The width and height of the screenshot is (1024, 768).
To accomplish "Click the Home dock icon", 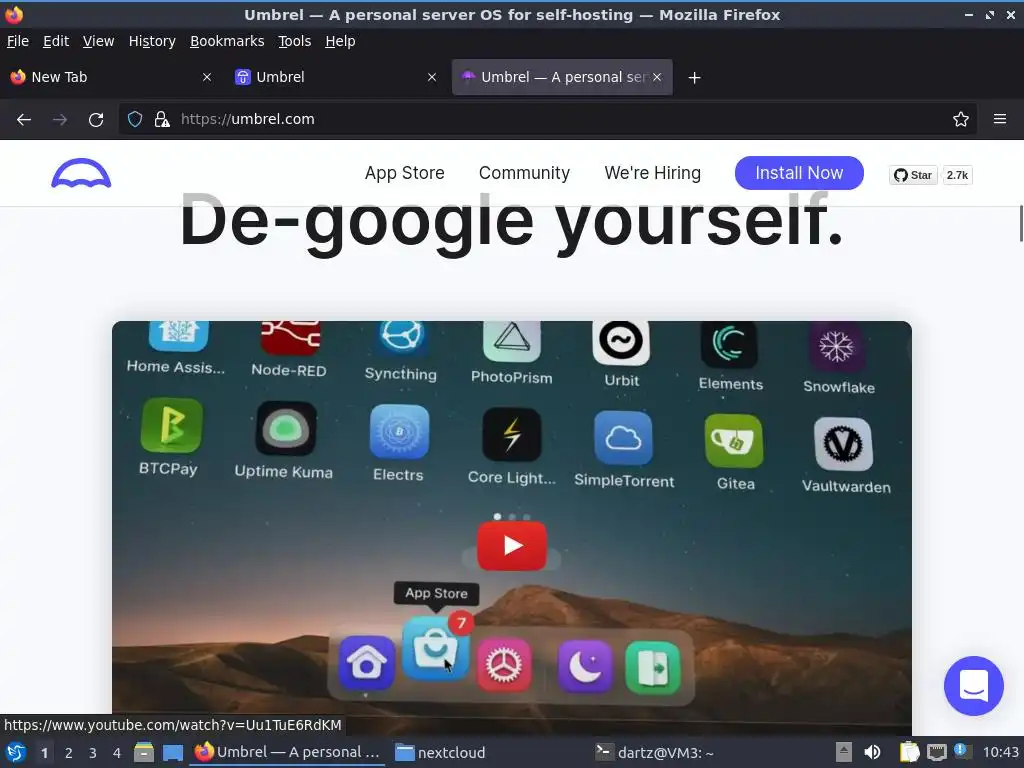I will pyautogui.click(x=366, y=662).
